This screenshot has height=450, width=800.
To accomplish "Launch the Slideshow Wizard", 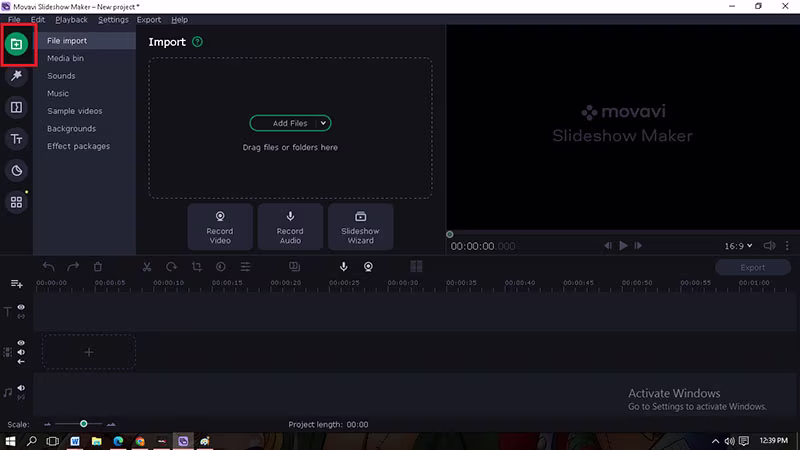I will click(x=361, y=227).
